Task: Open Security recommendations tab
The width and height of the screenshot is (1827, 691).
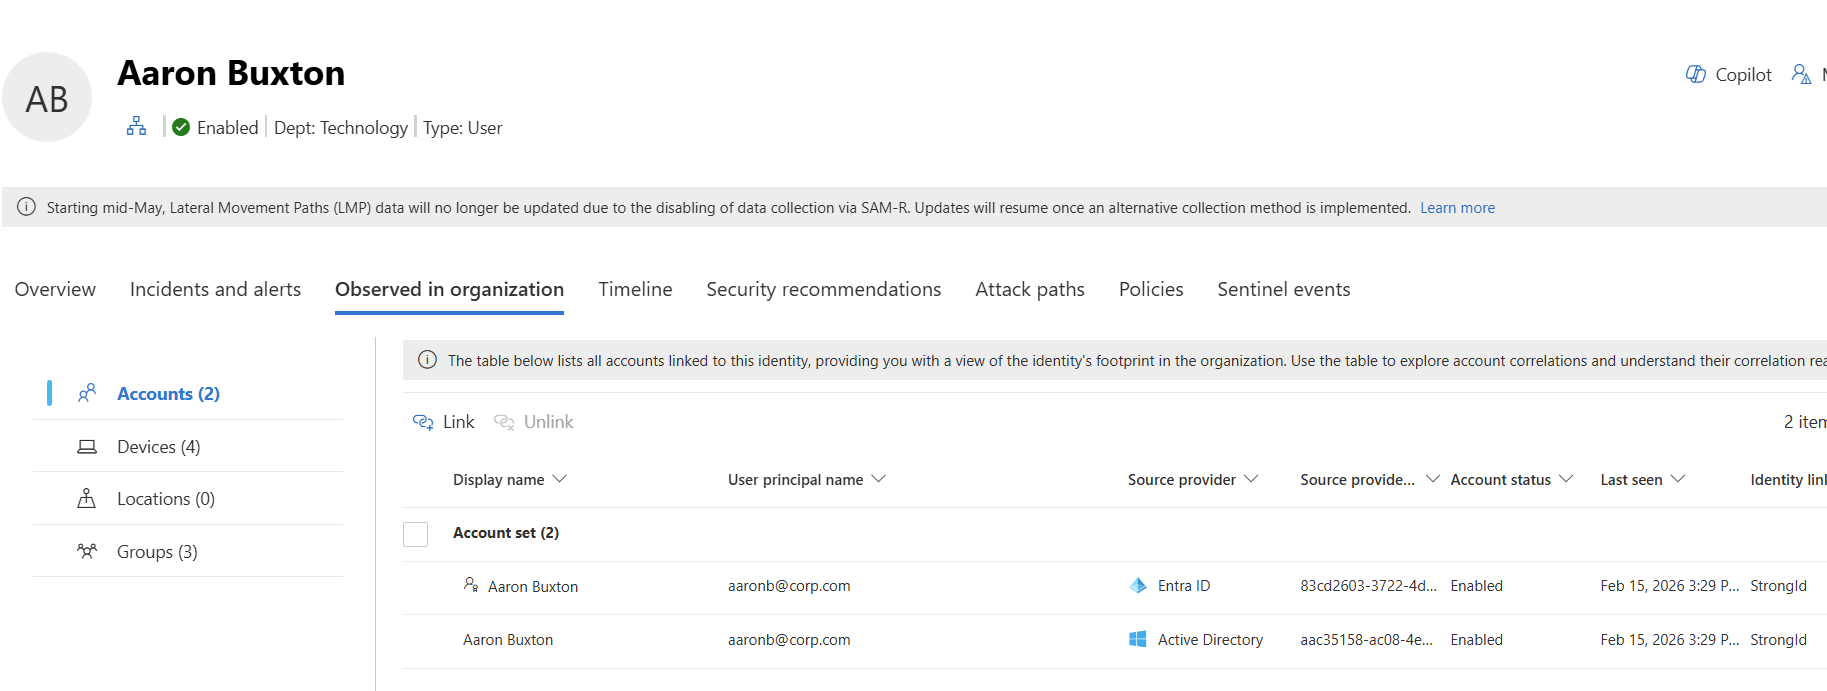Action: 823,289
